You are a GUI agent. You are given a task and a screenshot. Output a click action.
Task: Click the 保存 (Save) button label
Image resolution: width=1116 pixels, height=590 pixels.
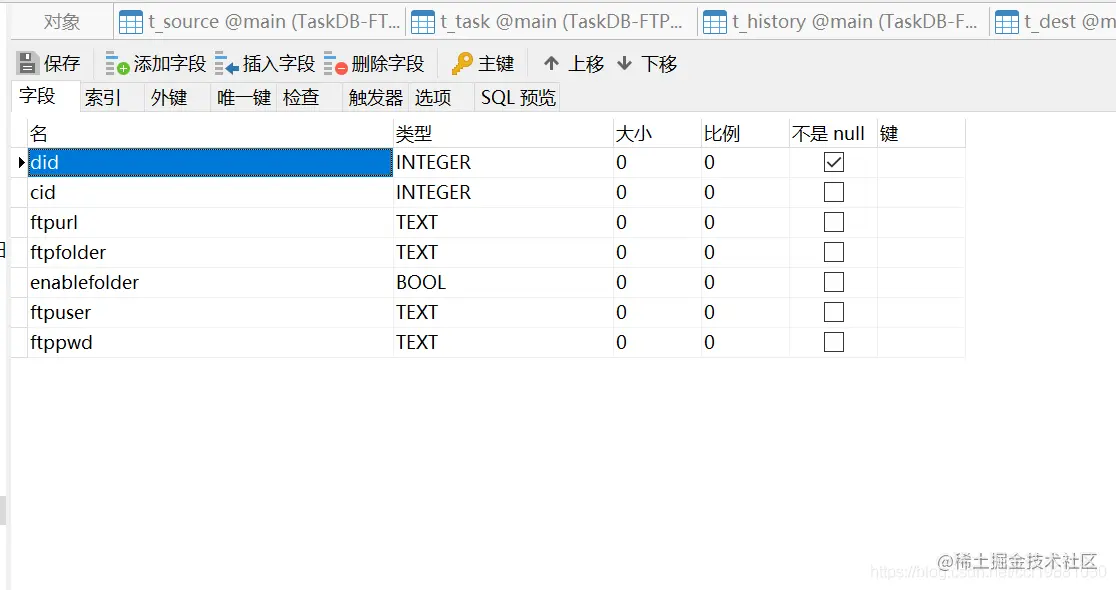(62, 63)
